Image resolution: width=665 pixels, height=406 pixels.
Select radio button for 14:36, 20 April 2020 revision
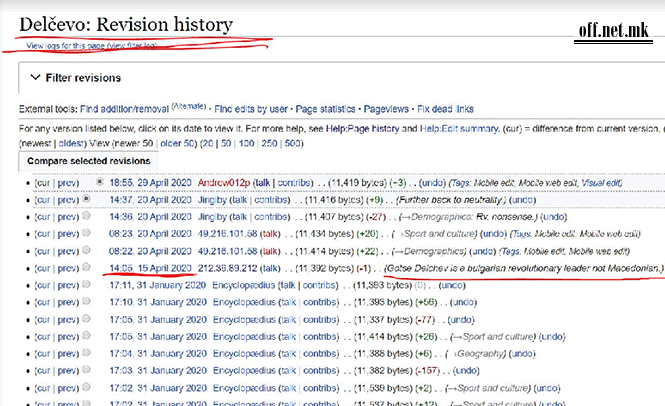click(86, 216)
